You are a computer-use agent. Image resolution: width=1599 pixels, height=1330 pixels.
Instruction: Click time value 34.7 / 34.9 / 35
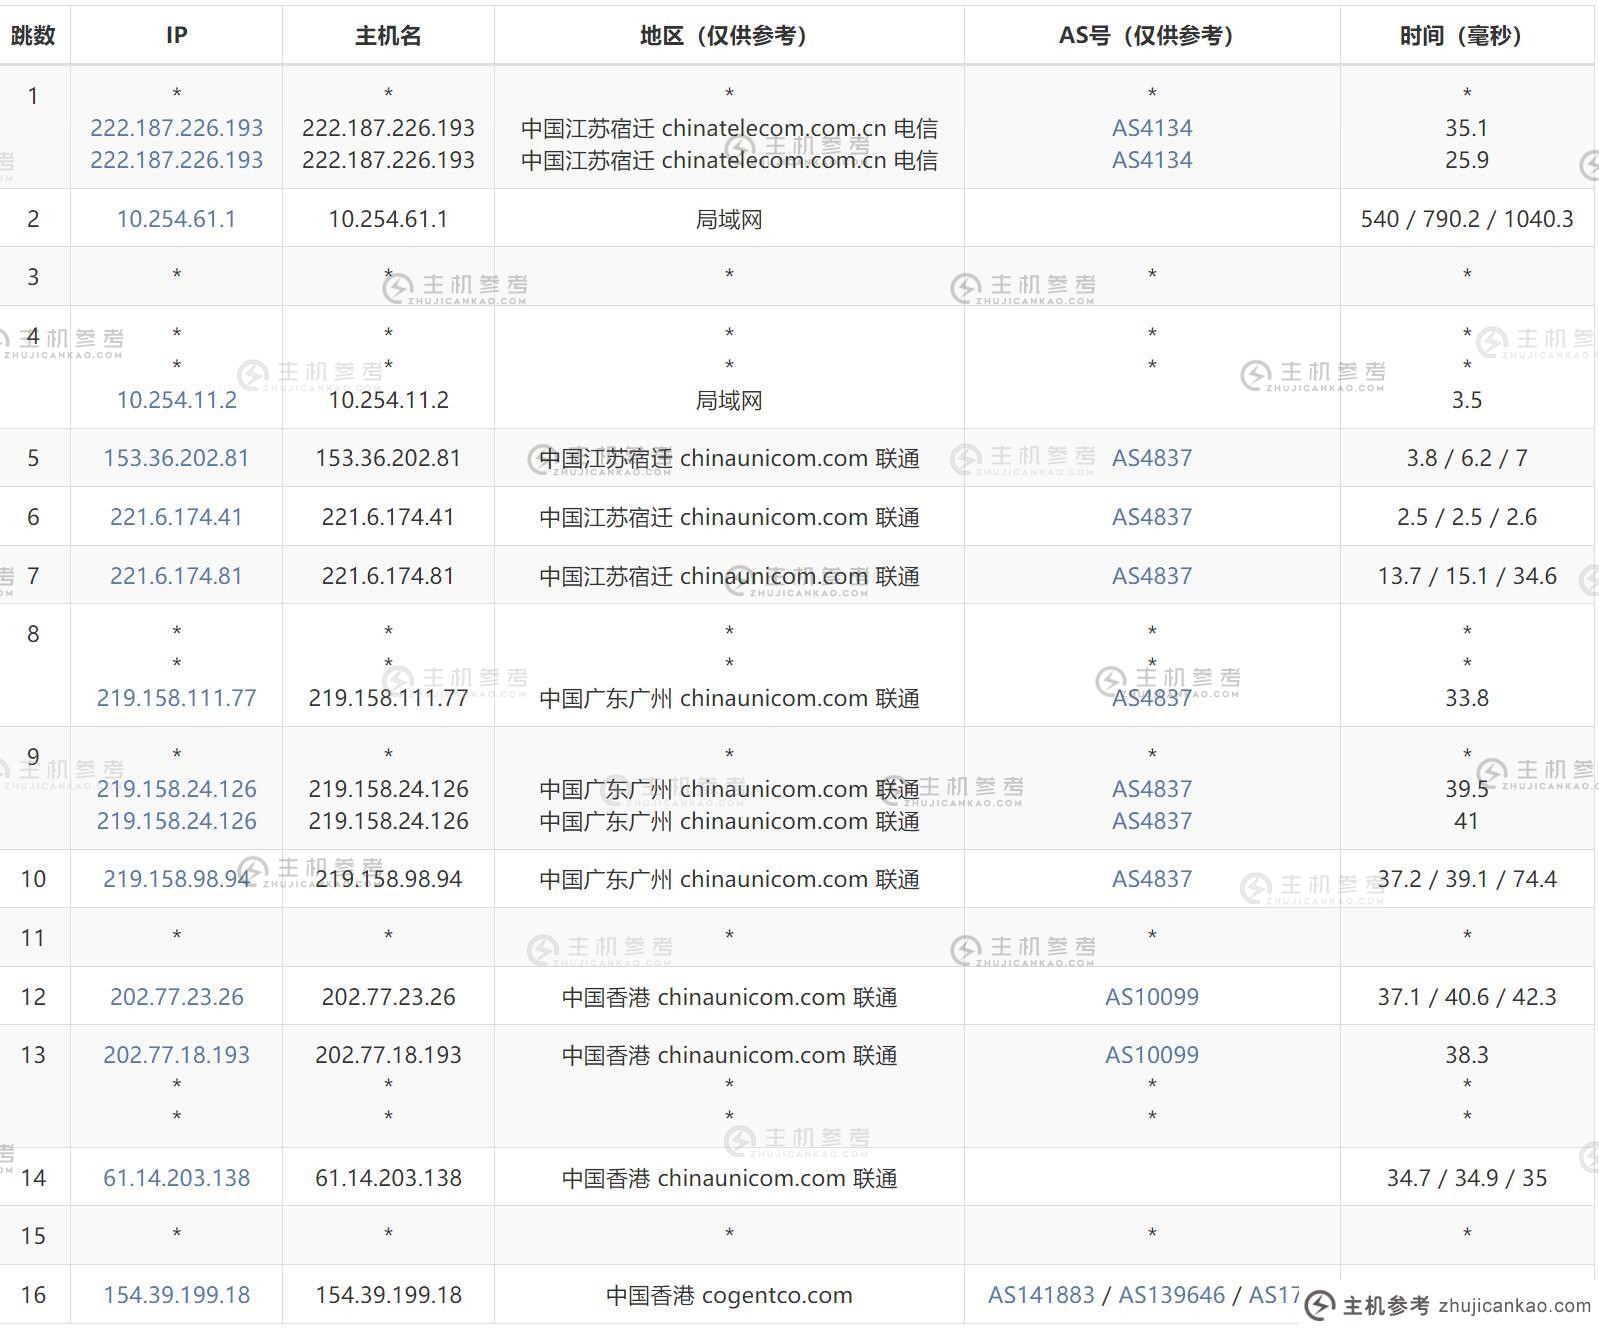[1467, 1178]
